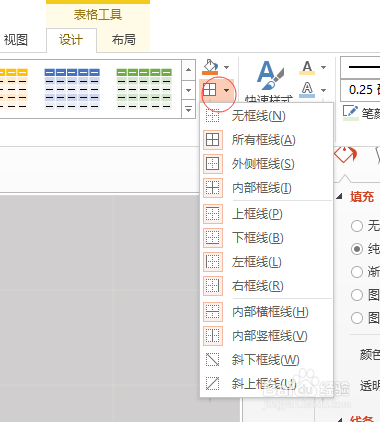The image size is (380, 422).
Task: Choose 上框线(P) menu entry
Action: (267, 214)
